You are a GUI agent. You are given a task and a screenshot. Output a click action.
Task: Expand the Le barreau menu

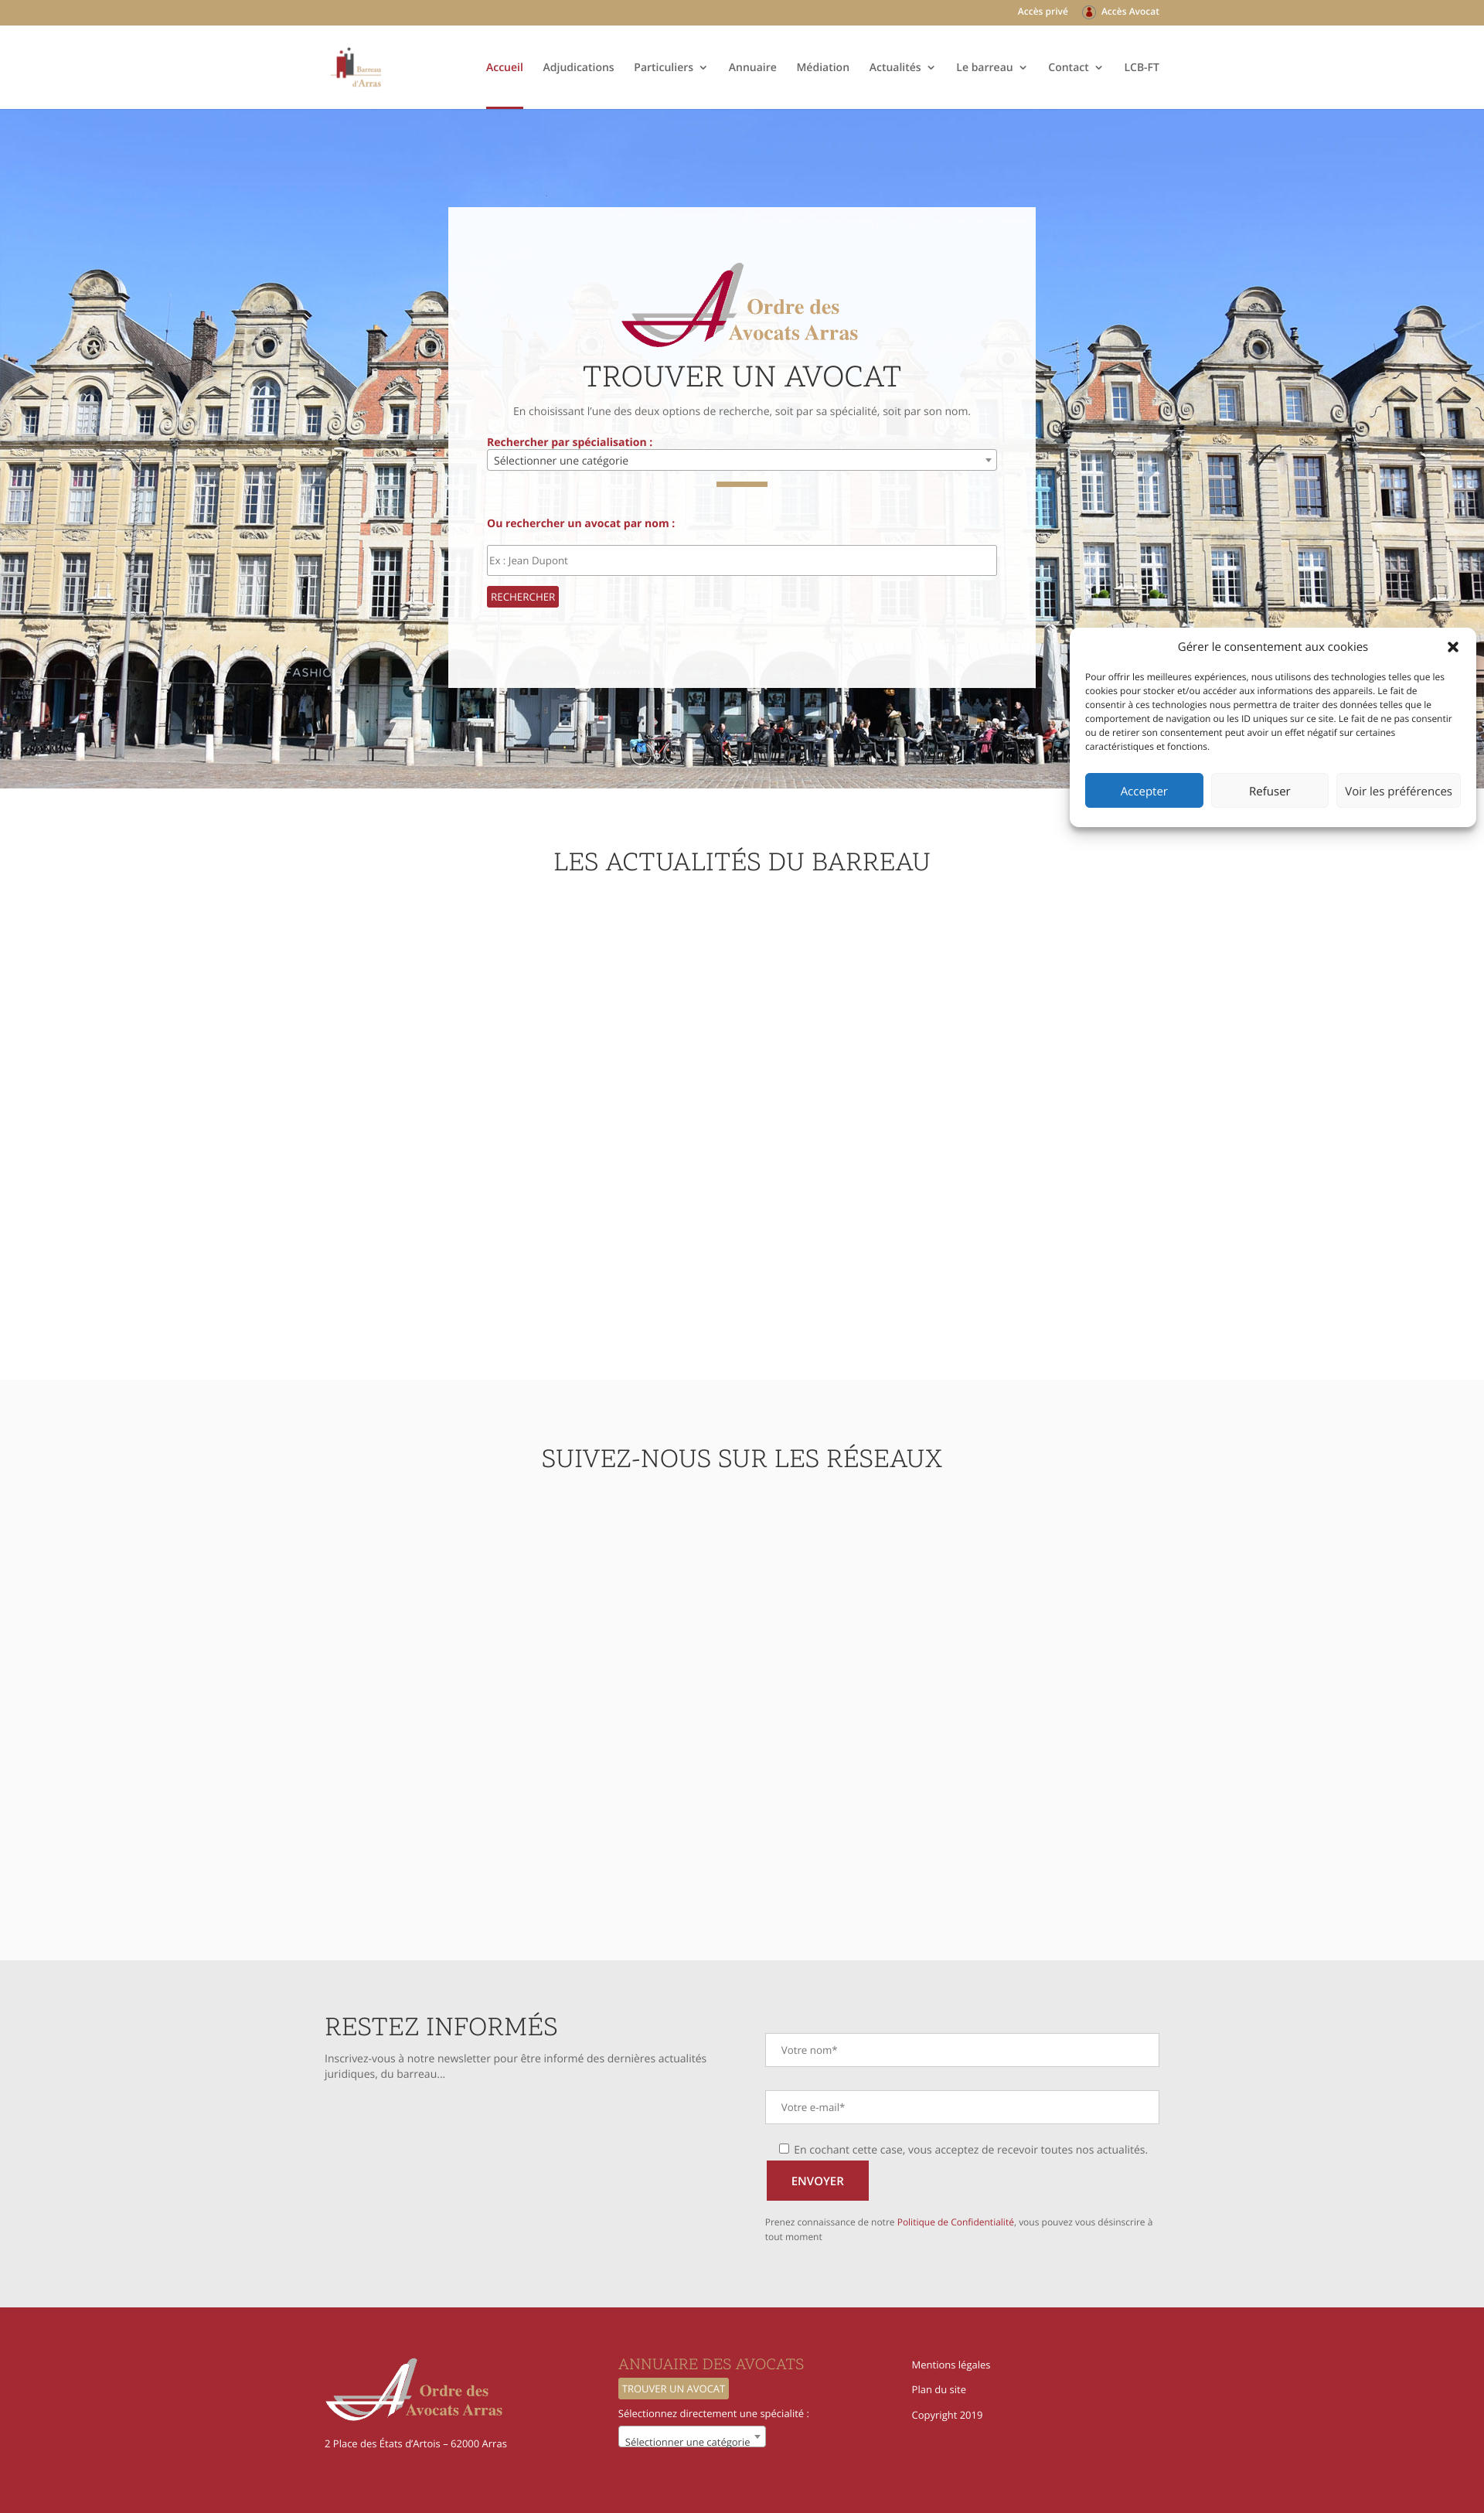tap(991, 67)
